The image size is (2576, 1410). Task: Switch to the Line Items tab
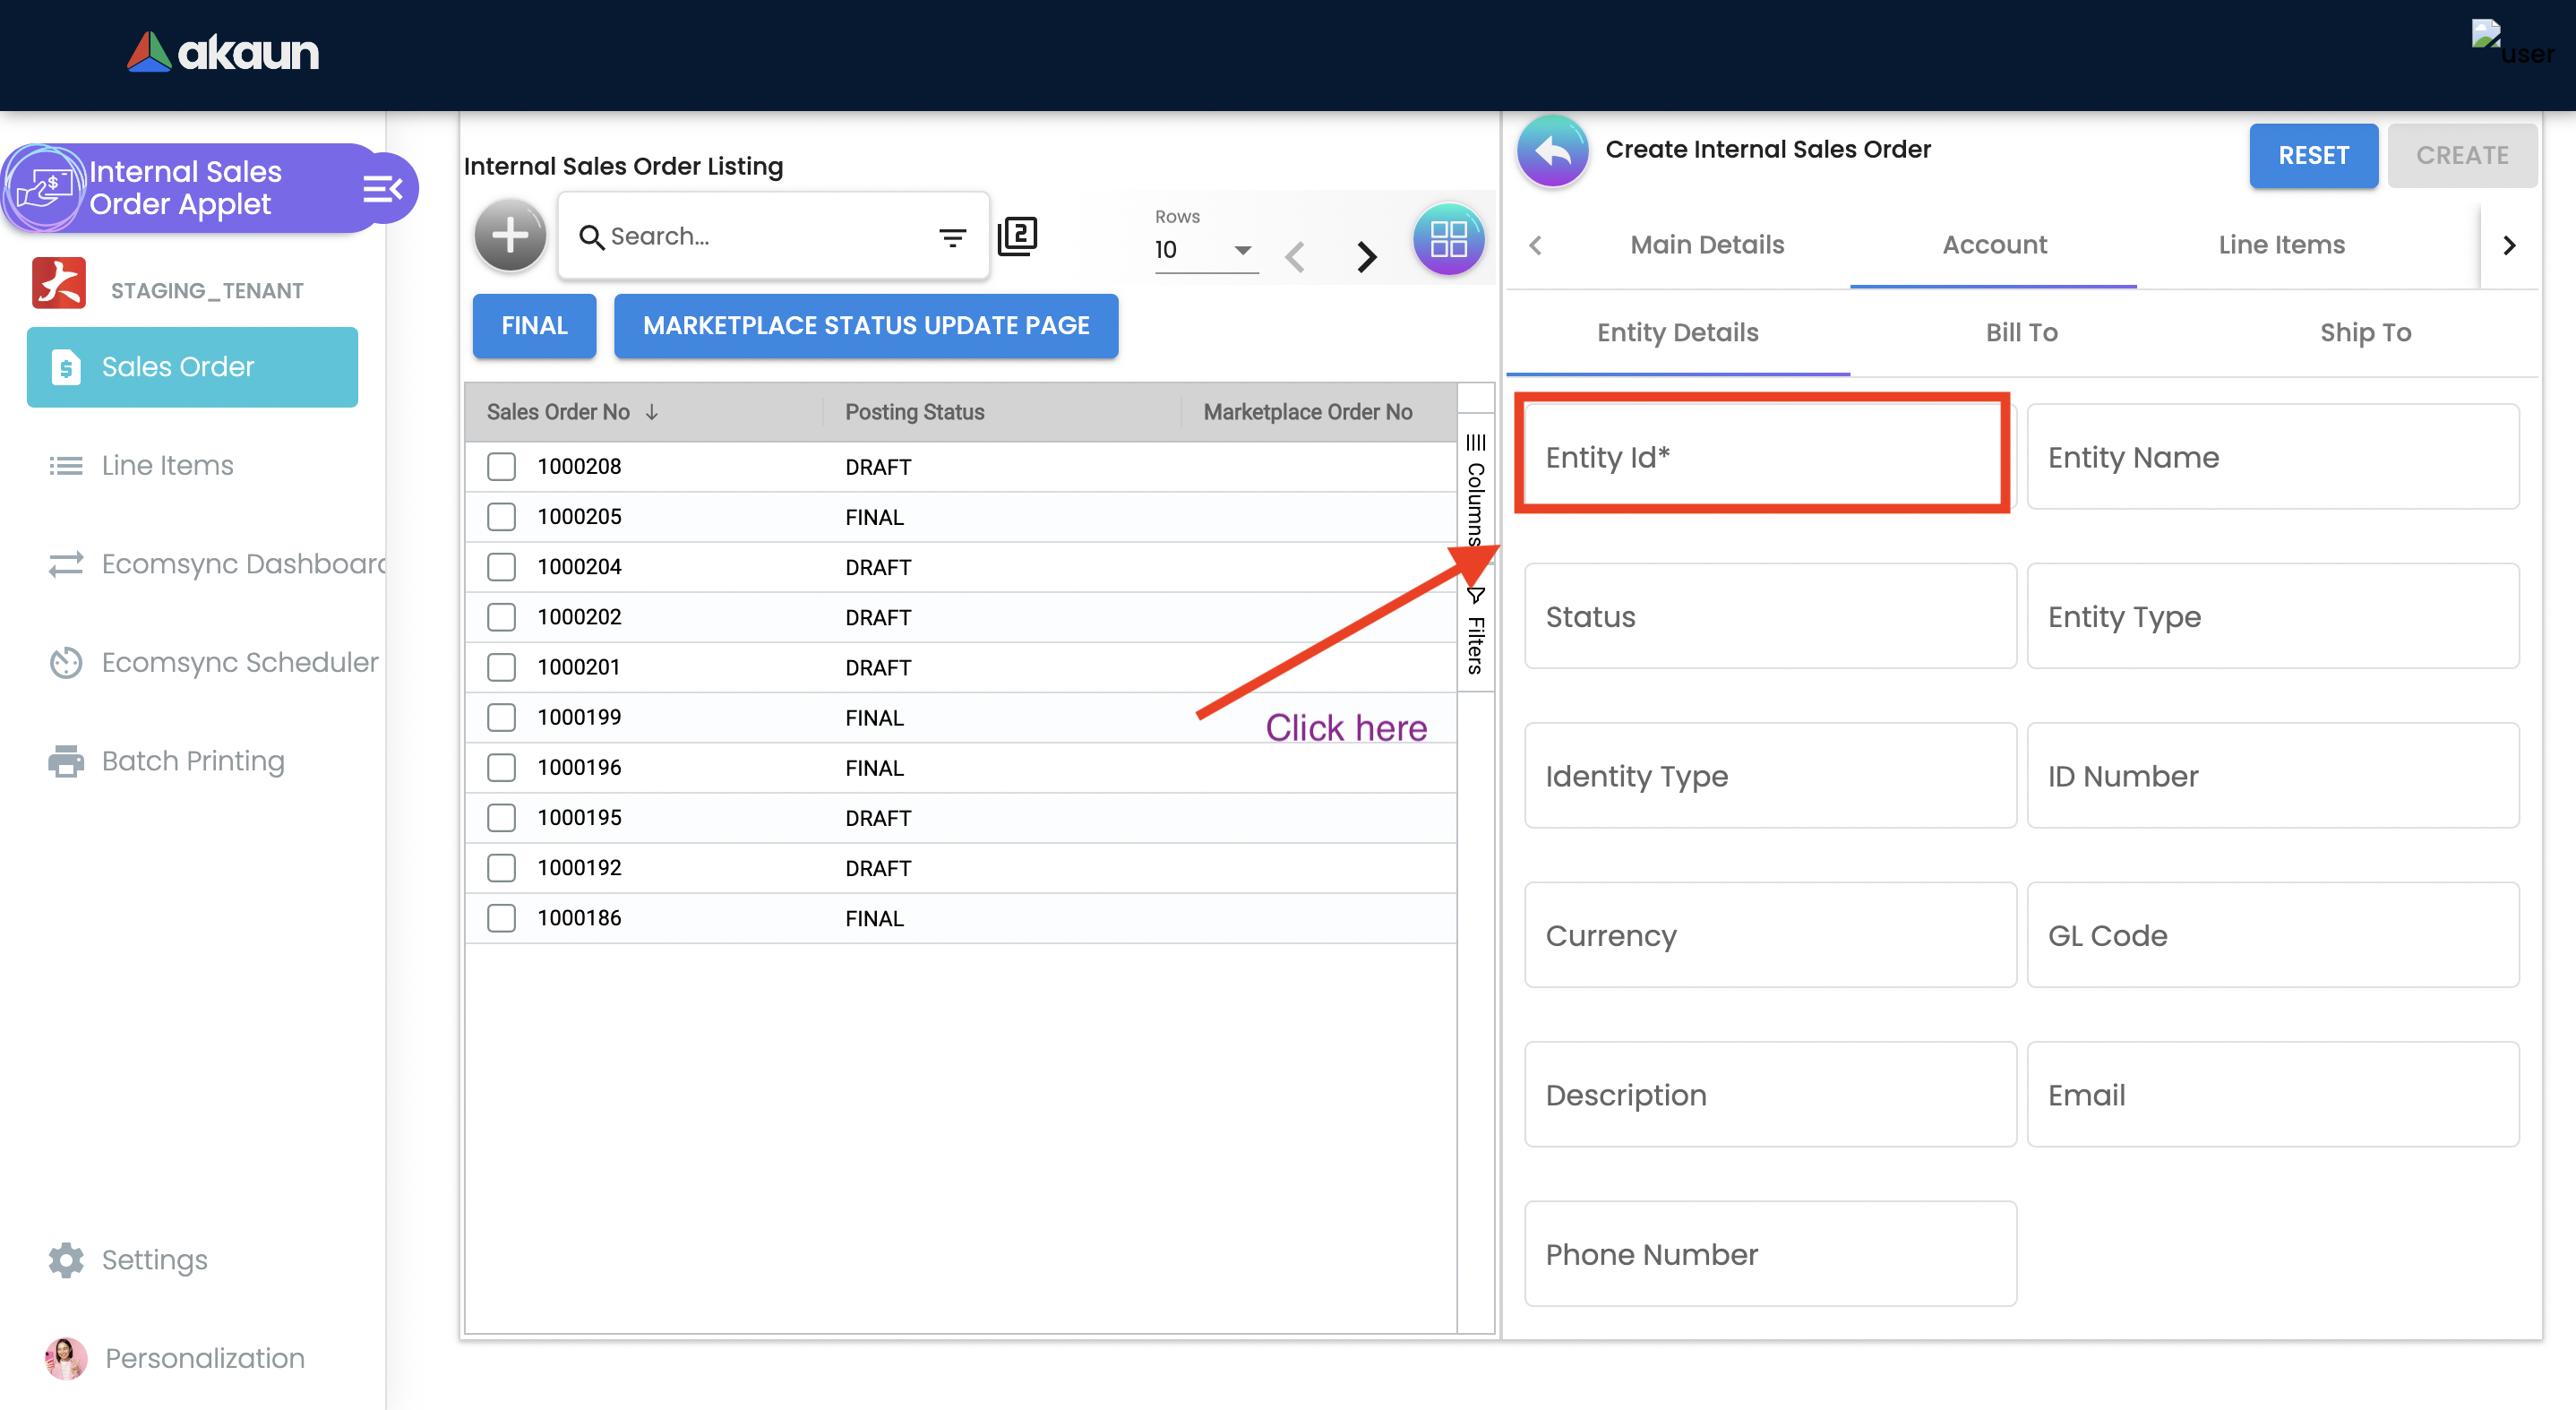coord(2281,245)
